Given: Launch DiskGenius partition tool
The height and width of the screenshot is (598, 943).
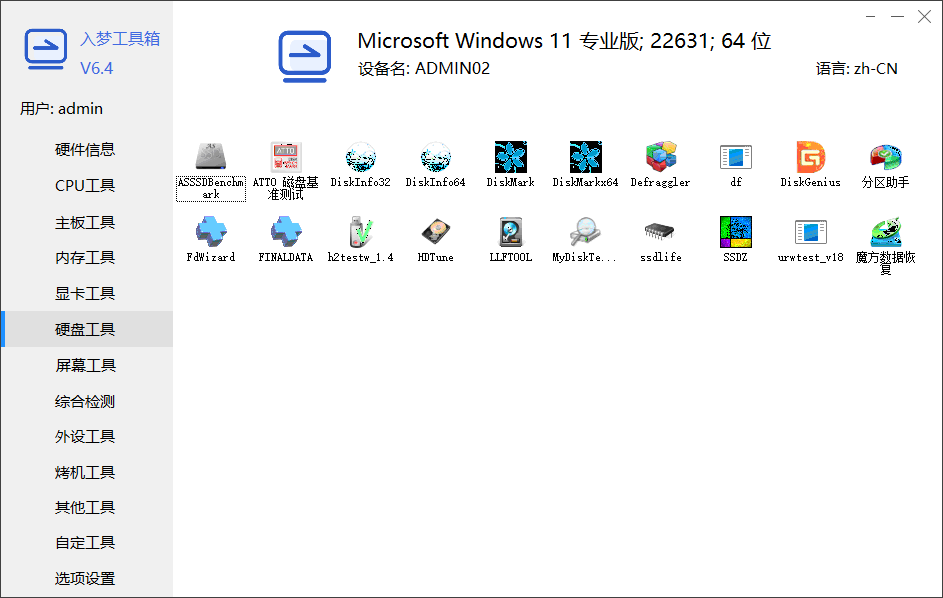Looking at the screenshot, I should (x=810, y=165).
